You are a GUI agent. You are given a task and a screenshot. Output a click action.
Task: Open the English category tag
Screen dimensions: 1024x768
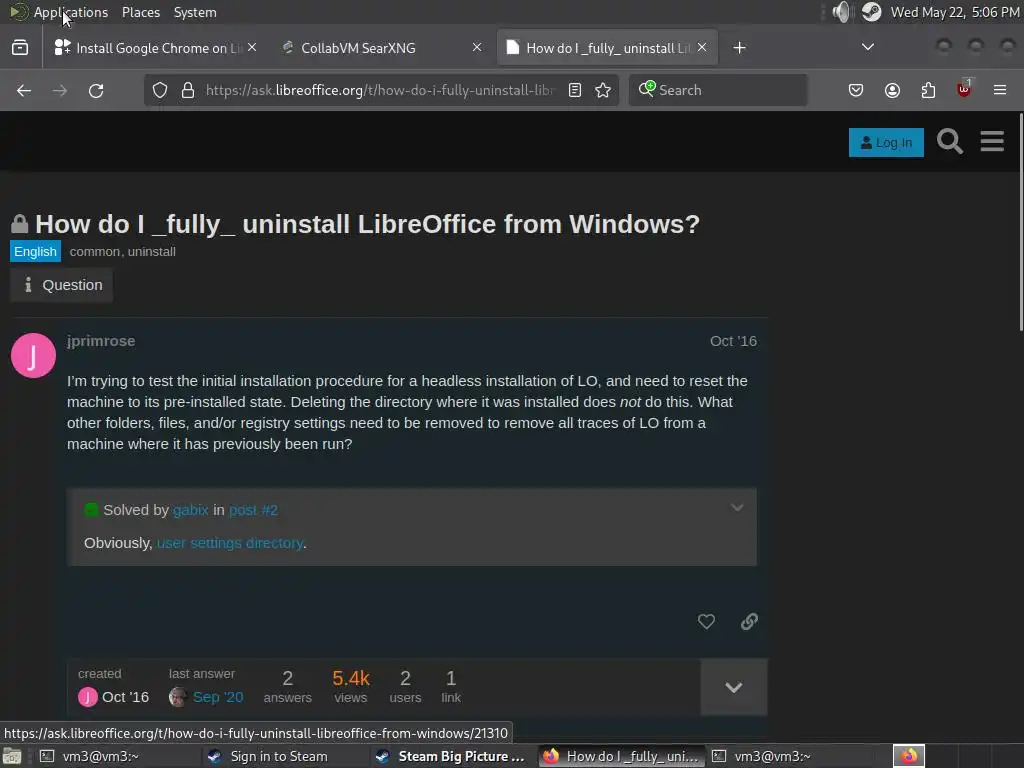(x=35, y=251)
